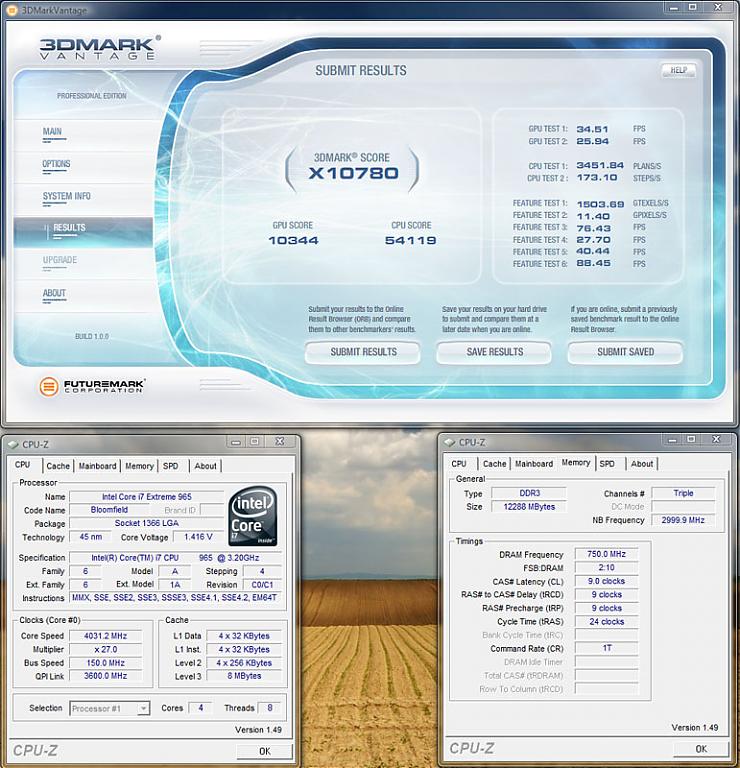Open the ABOUT page in 3DMark
Viewport: 740px width, 768px height.
[54, 293]
